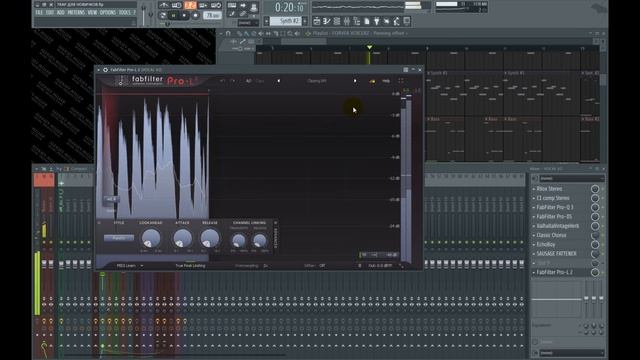Open the MIDI Learn dropdown

129,266
